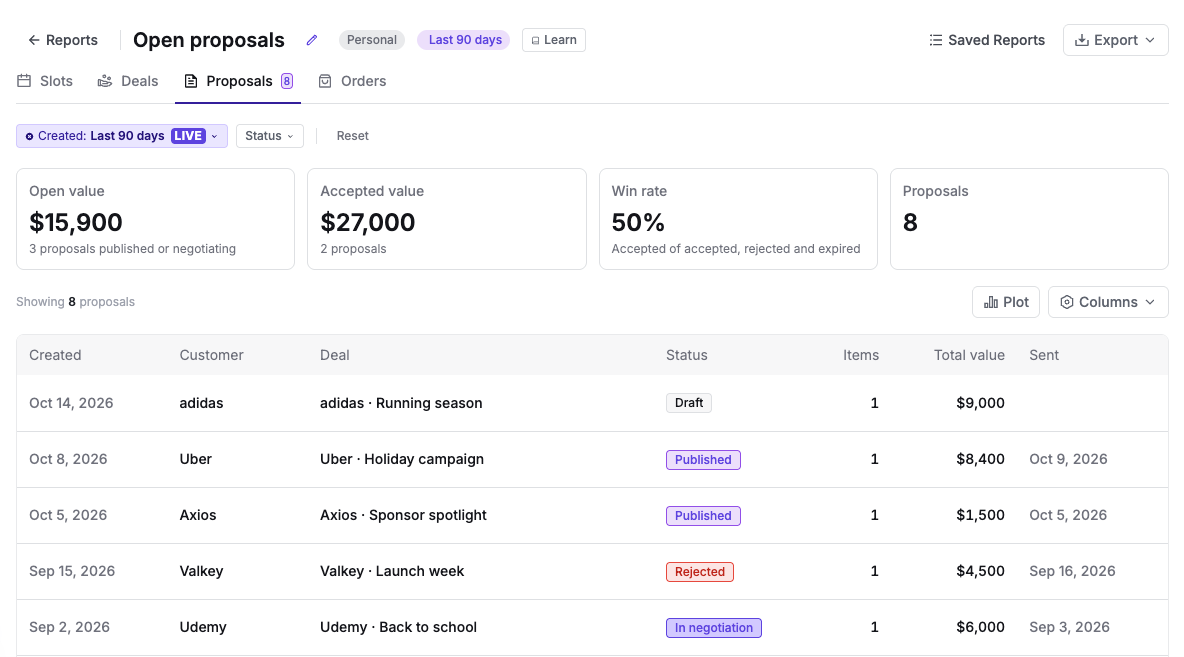The height and width of the screenshot is (657, 1184).
Task: Open the Uber · Holiday campaign deal
Action: click(402, 459)
